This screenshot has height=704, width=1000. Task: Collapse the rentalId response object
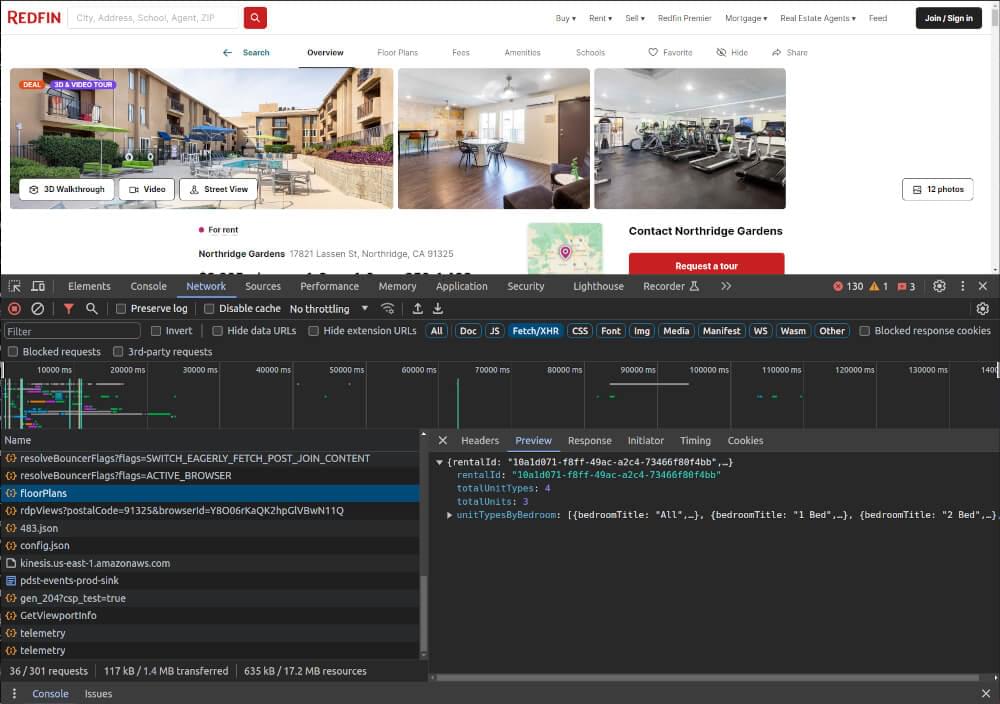click(x=439, y=463)
